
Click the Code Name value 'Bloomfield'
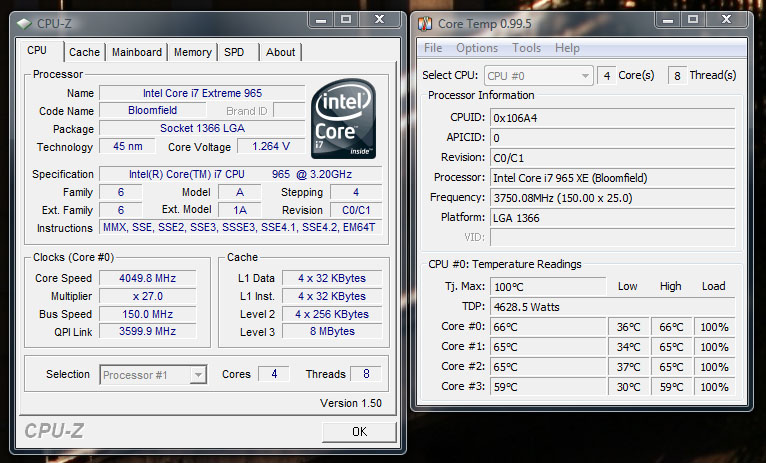[x=152, y=110]
